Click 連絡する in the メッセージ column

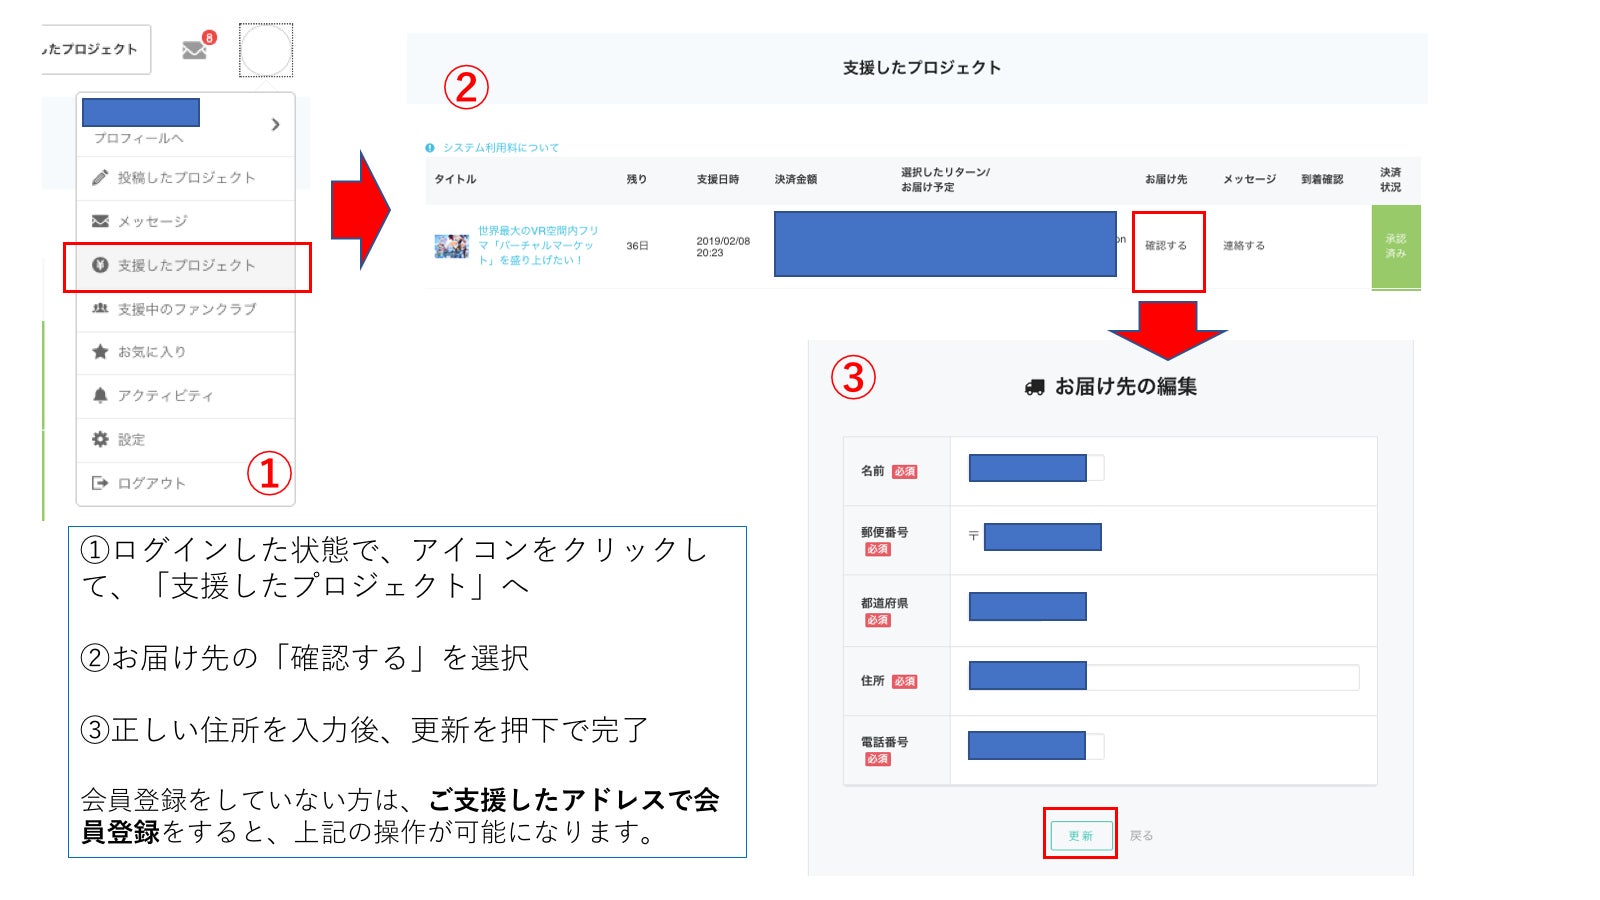pos(1244,246)
